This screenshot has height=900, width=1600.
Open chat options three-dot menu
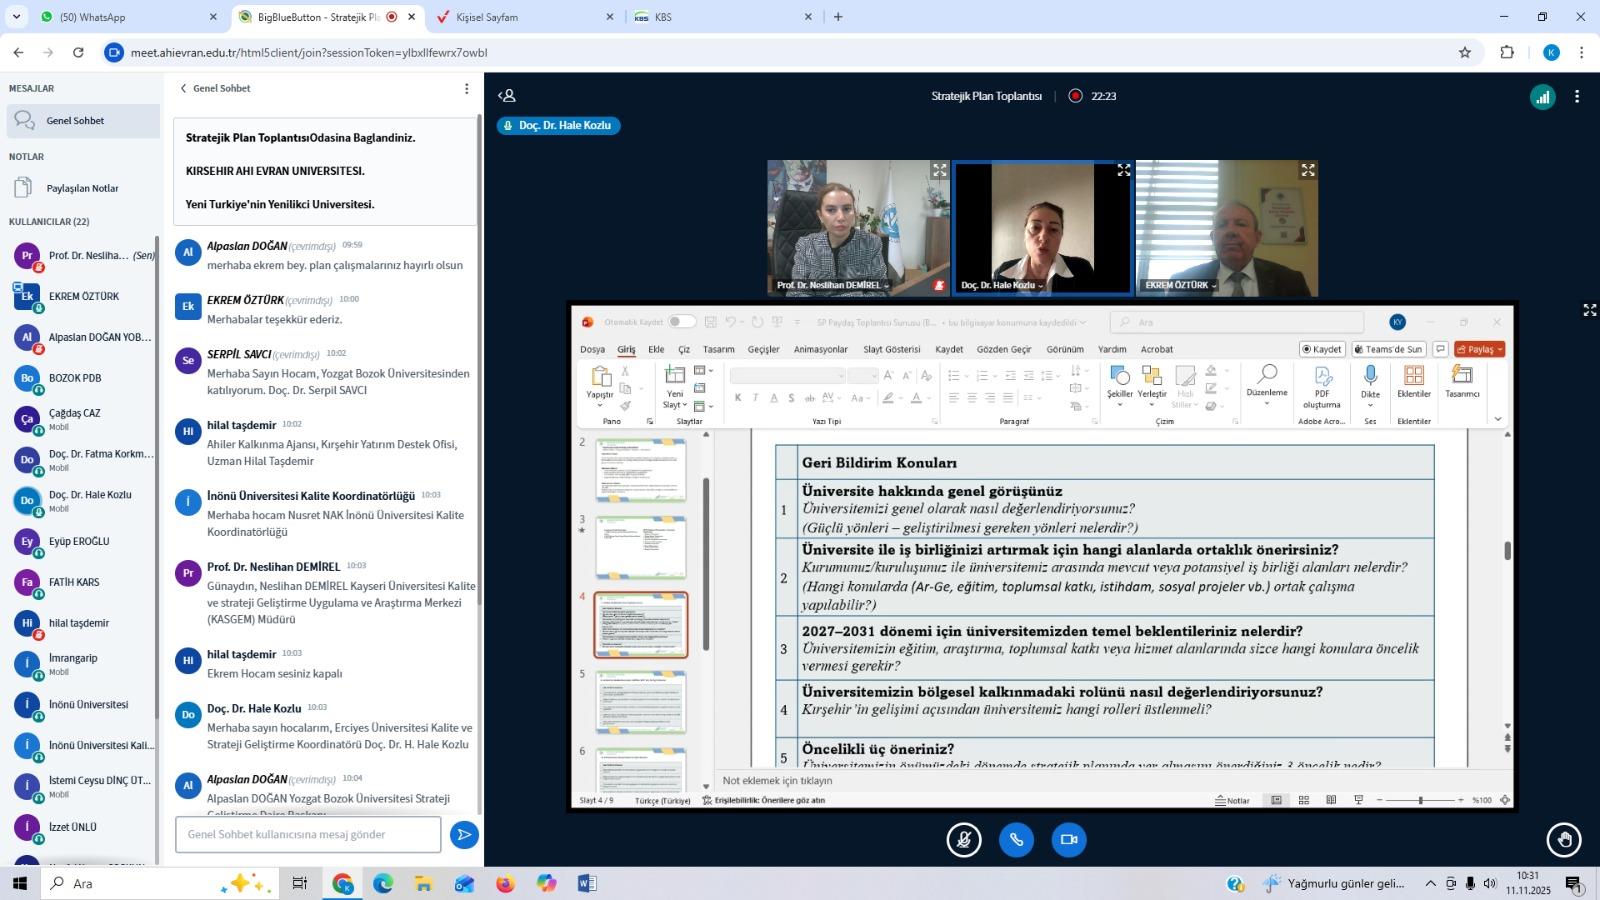click(x=466, y=89)
